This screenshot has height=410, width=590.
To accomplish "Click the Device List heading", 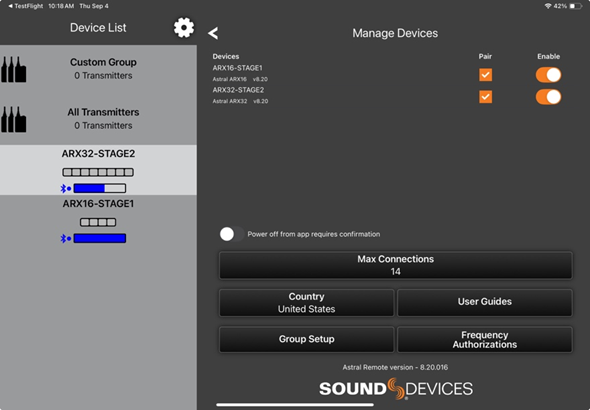I will click(x=98, y=27).
